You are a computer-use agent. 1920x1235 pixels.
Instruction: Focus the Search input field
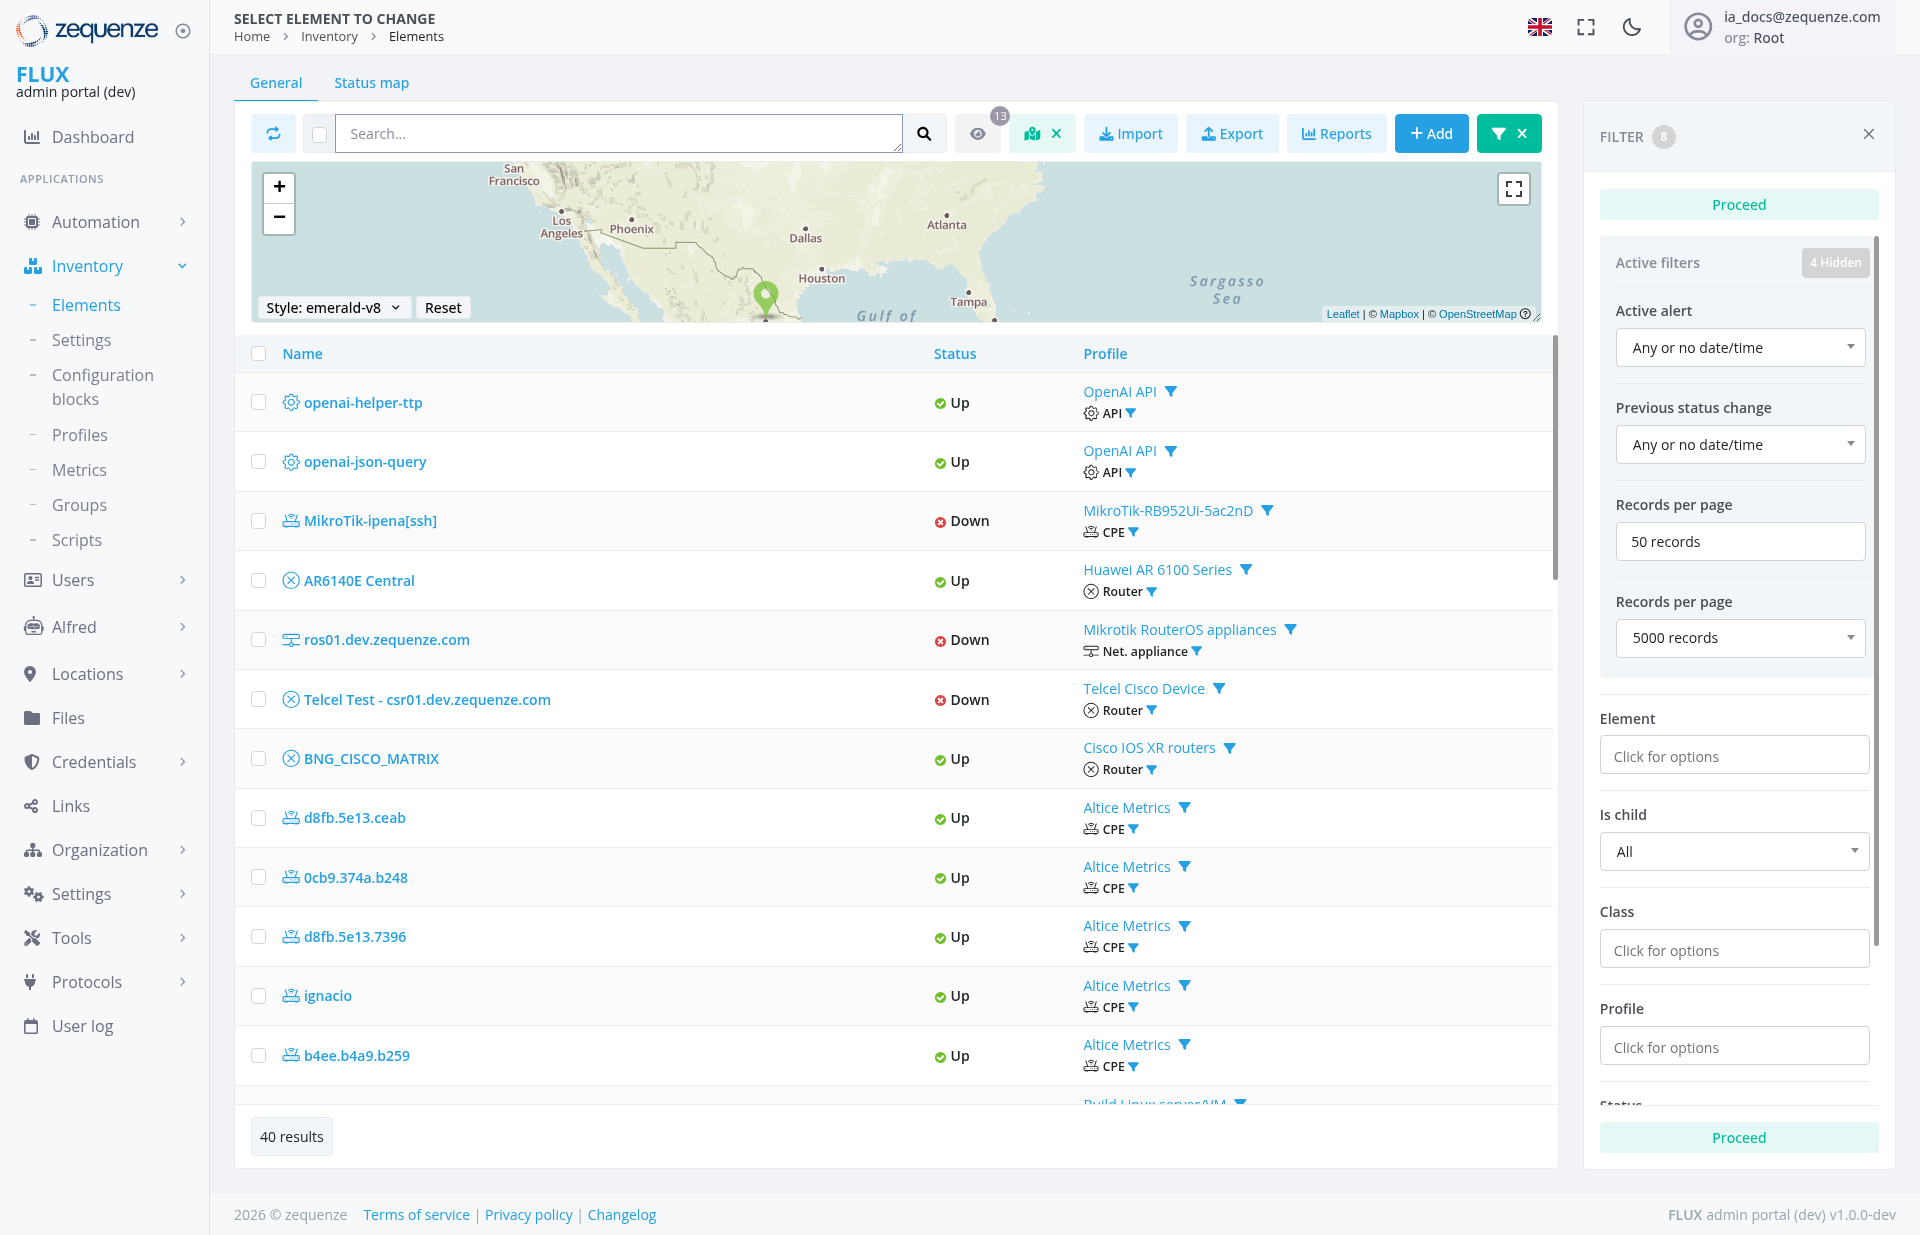point(619,134)
